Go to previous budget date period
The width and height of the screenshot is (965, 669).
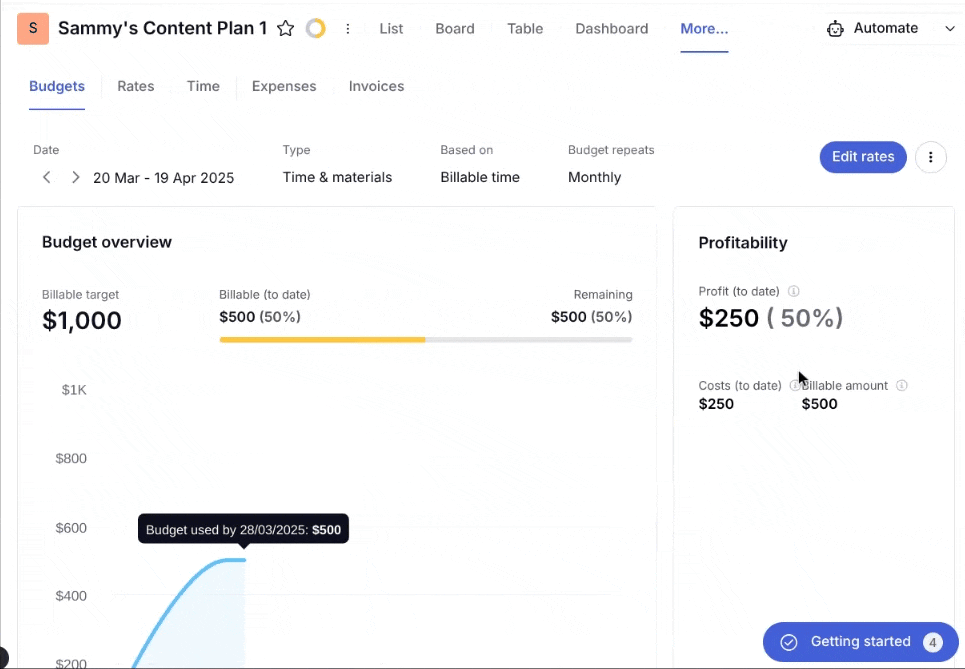47,177
